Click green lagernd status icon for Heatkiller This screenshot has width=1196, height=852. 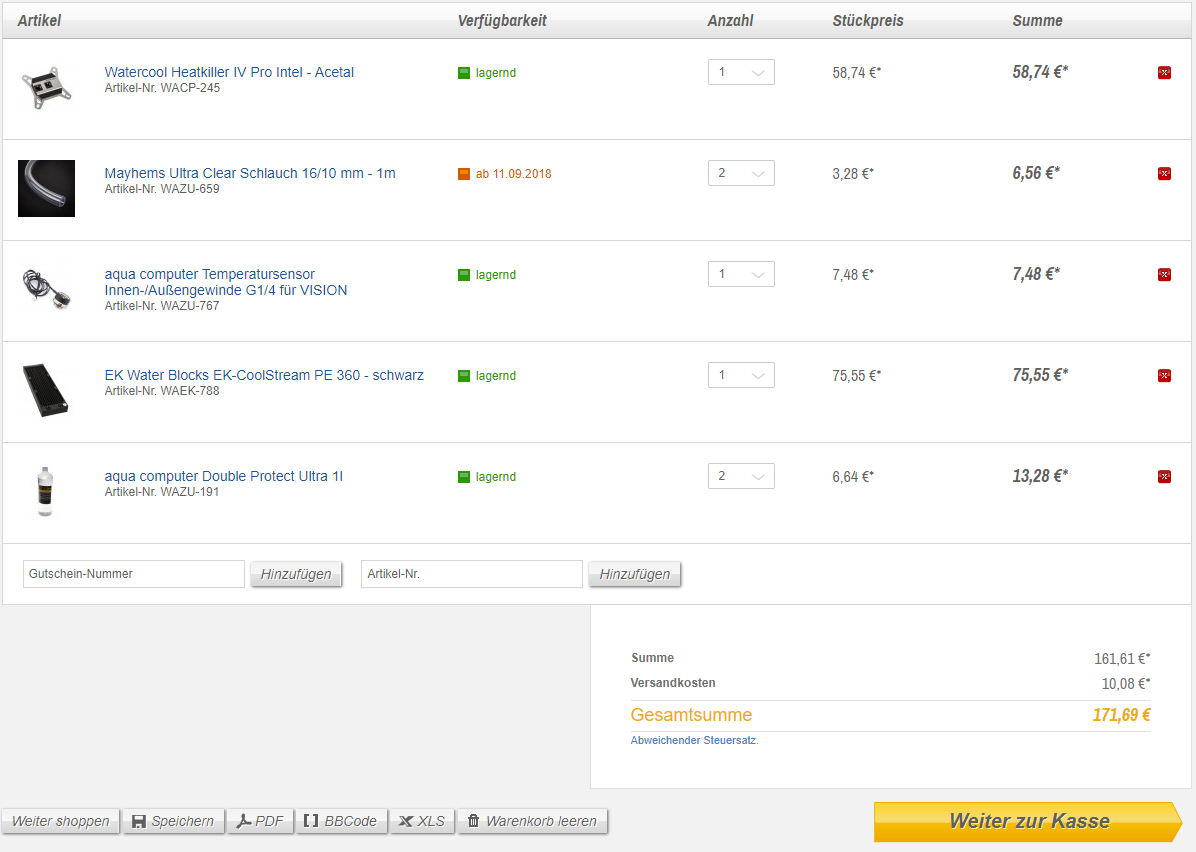(x=464, y=72)
